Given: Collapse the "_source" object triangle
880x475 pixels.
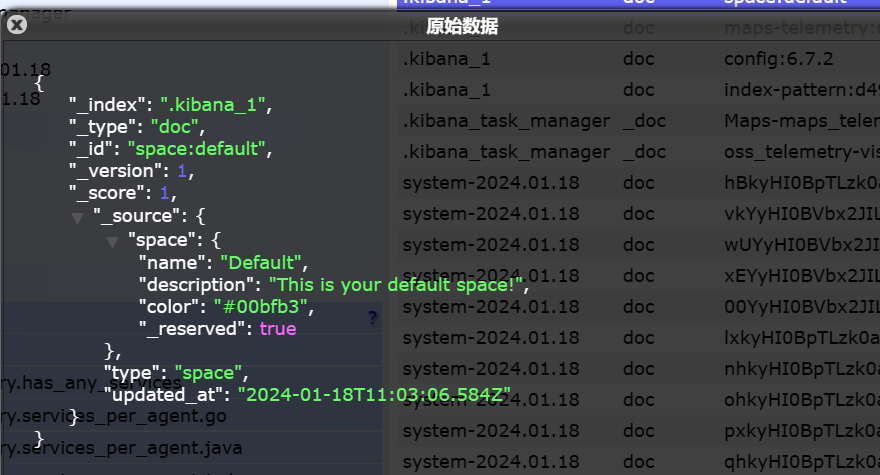Looking at the screenshot, I should [77, 218].
